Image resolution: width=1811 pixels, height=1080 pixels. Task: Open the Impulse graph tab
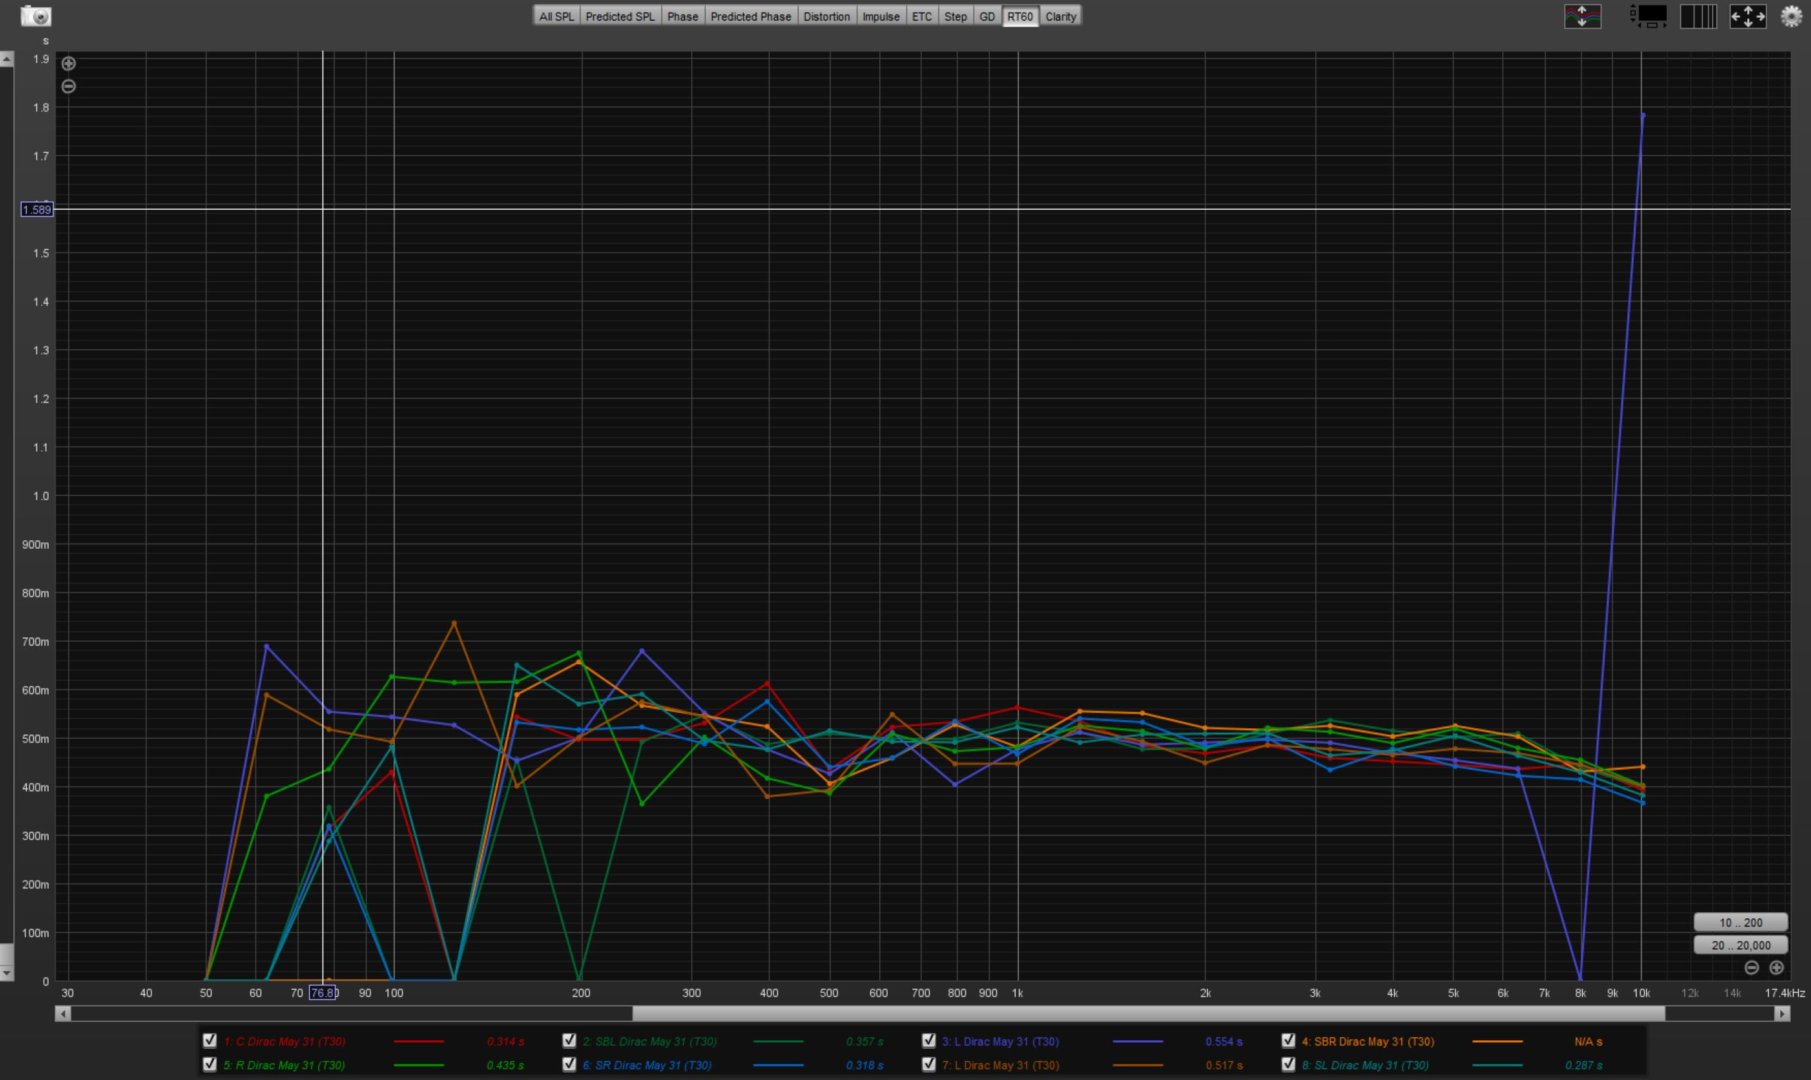pos(880,16)
